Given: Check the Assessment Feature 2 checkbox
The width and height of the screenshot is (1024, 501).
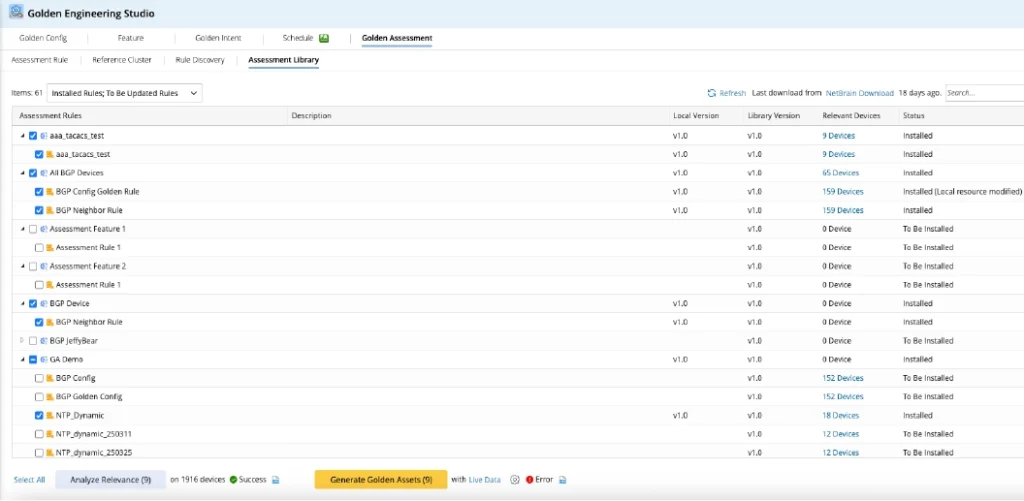Looking at the screenshot, I should (x=33, y=267).
